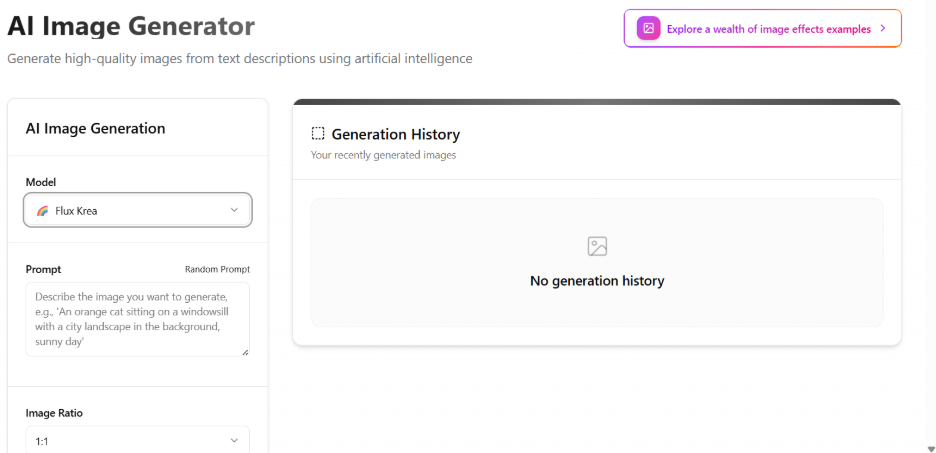Open the Model dropdown showing Flux Krea

tap(138, 210)
